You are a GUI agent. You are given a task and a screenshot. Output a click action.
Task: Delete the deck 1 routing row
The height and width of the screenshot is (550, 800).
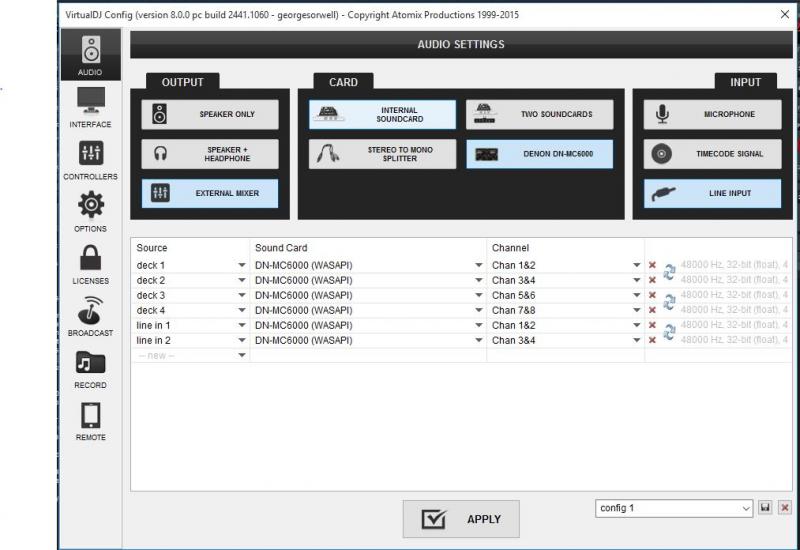click(652, 265)
